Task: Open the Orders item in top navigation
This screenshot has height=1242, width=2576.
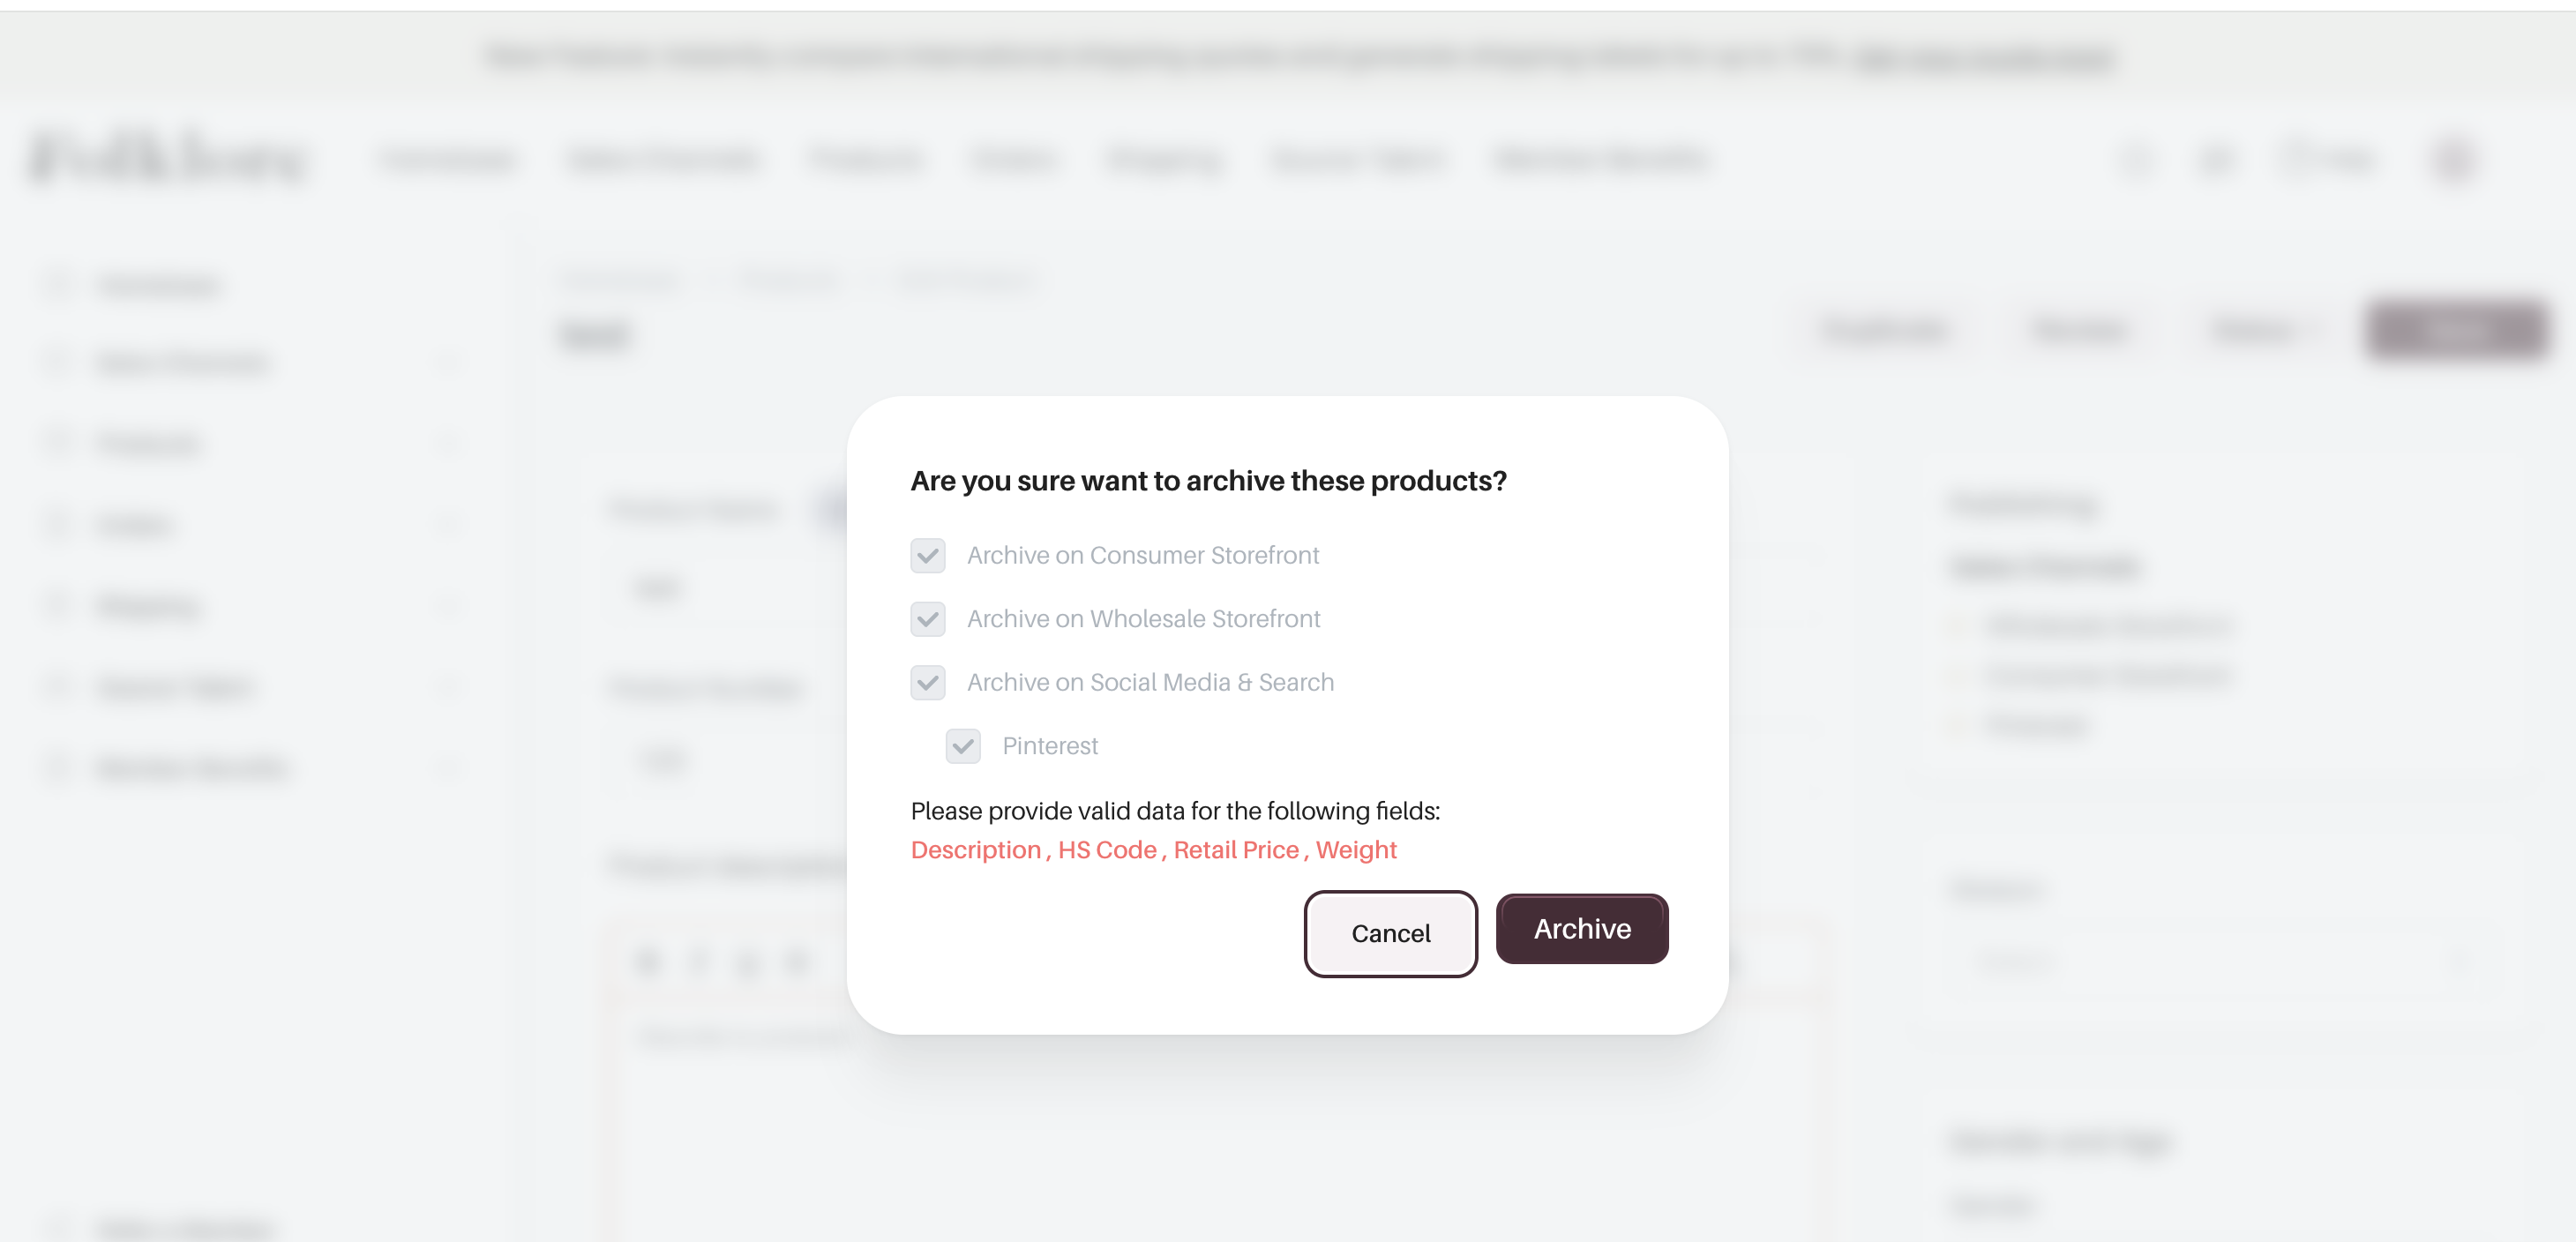Action: click(1012, 160)
